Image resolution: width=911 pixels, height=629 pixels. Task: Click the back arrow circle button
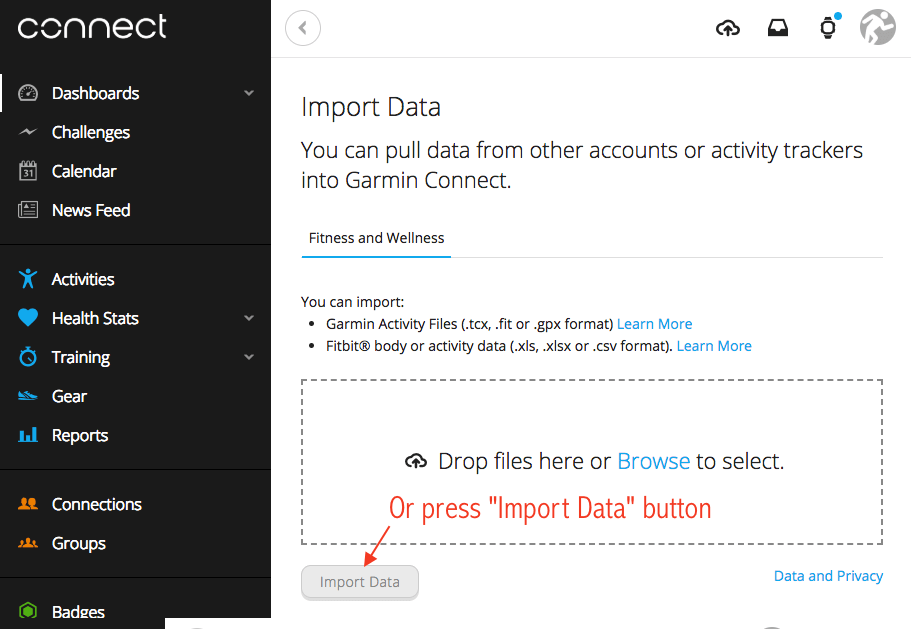pyautogui.click(x=303, y=28)
